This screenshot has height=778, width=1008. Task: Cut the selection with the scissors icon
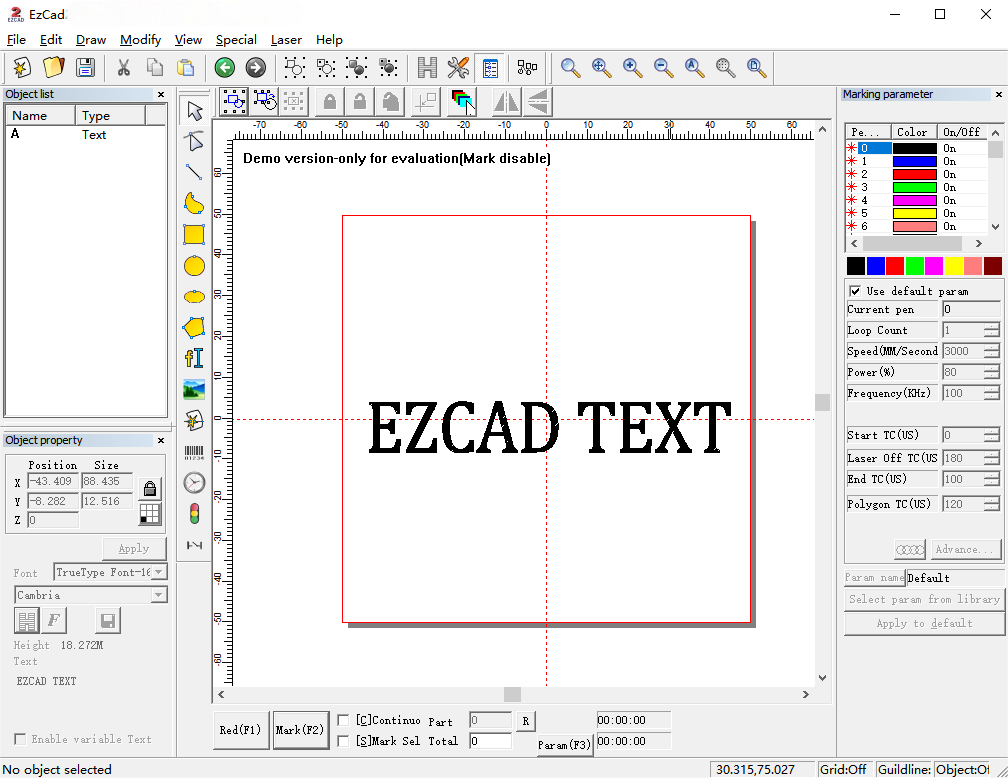[123, 68]
